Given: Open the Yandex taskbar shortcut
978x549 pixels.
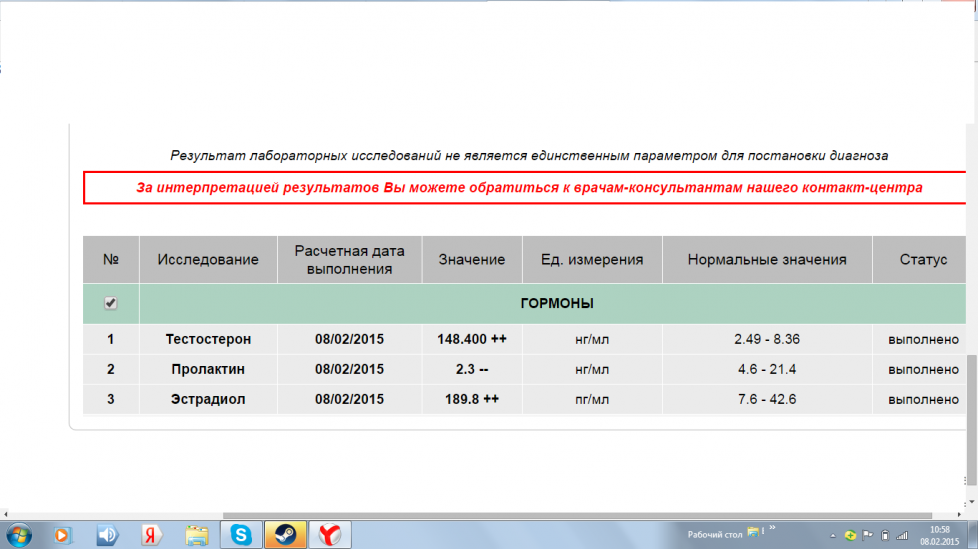Looking at the screenshot, I should (x=152, y=535).
